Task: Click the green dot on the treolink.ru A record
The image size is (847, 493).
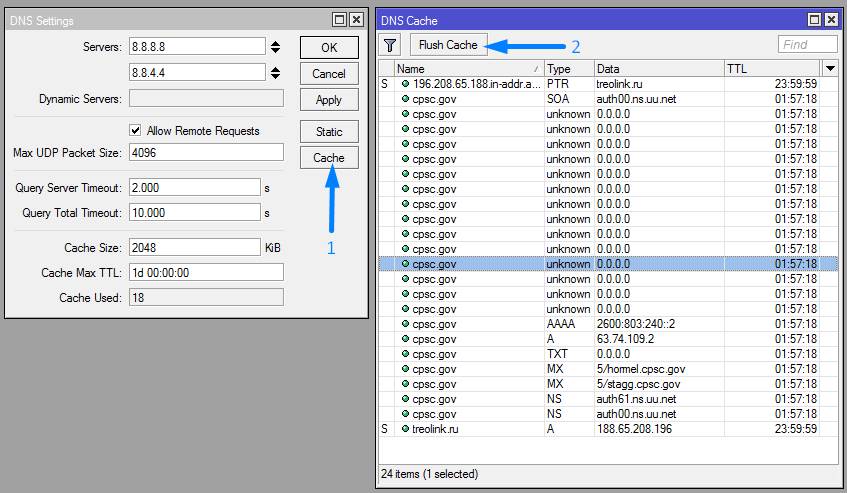Action: (405, 429)
